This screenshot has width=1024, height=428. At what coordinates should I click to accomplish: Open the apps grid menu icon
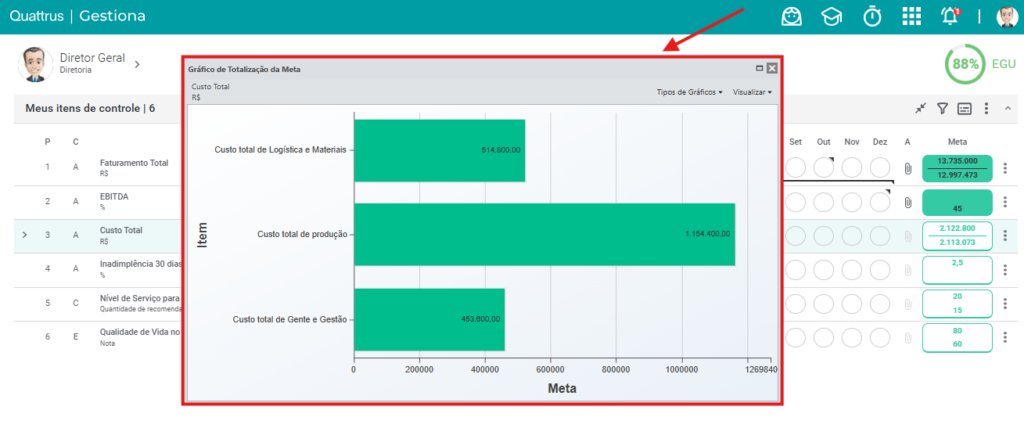911,16
